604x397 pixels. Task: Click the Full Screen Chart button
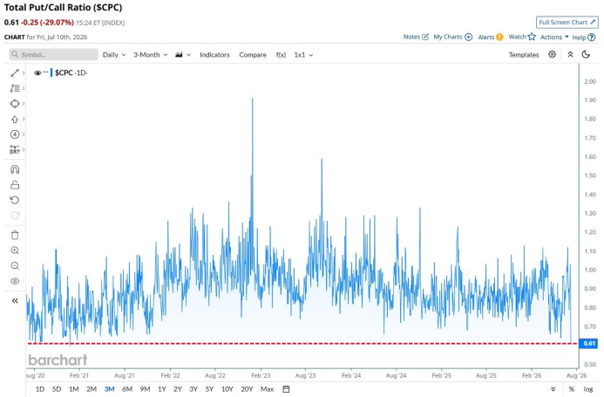click(x=567, y=22)
